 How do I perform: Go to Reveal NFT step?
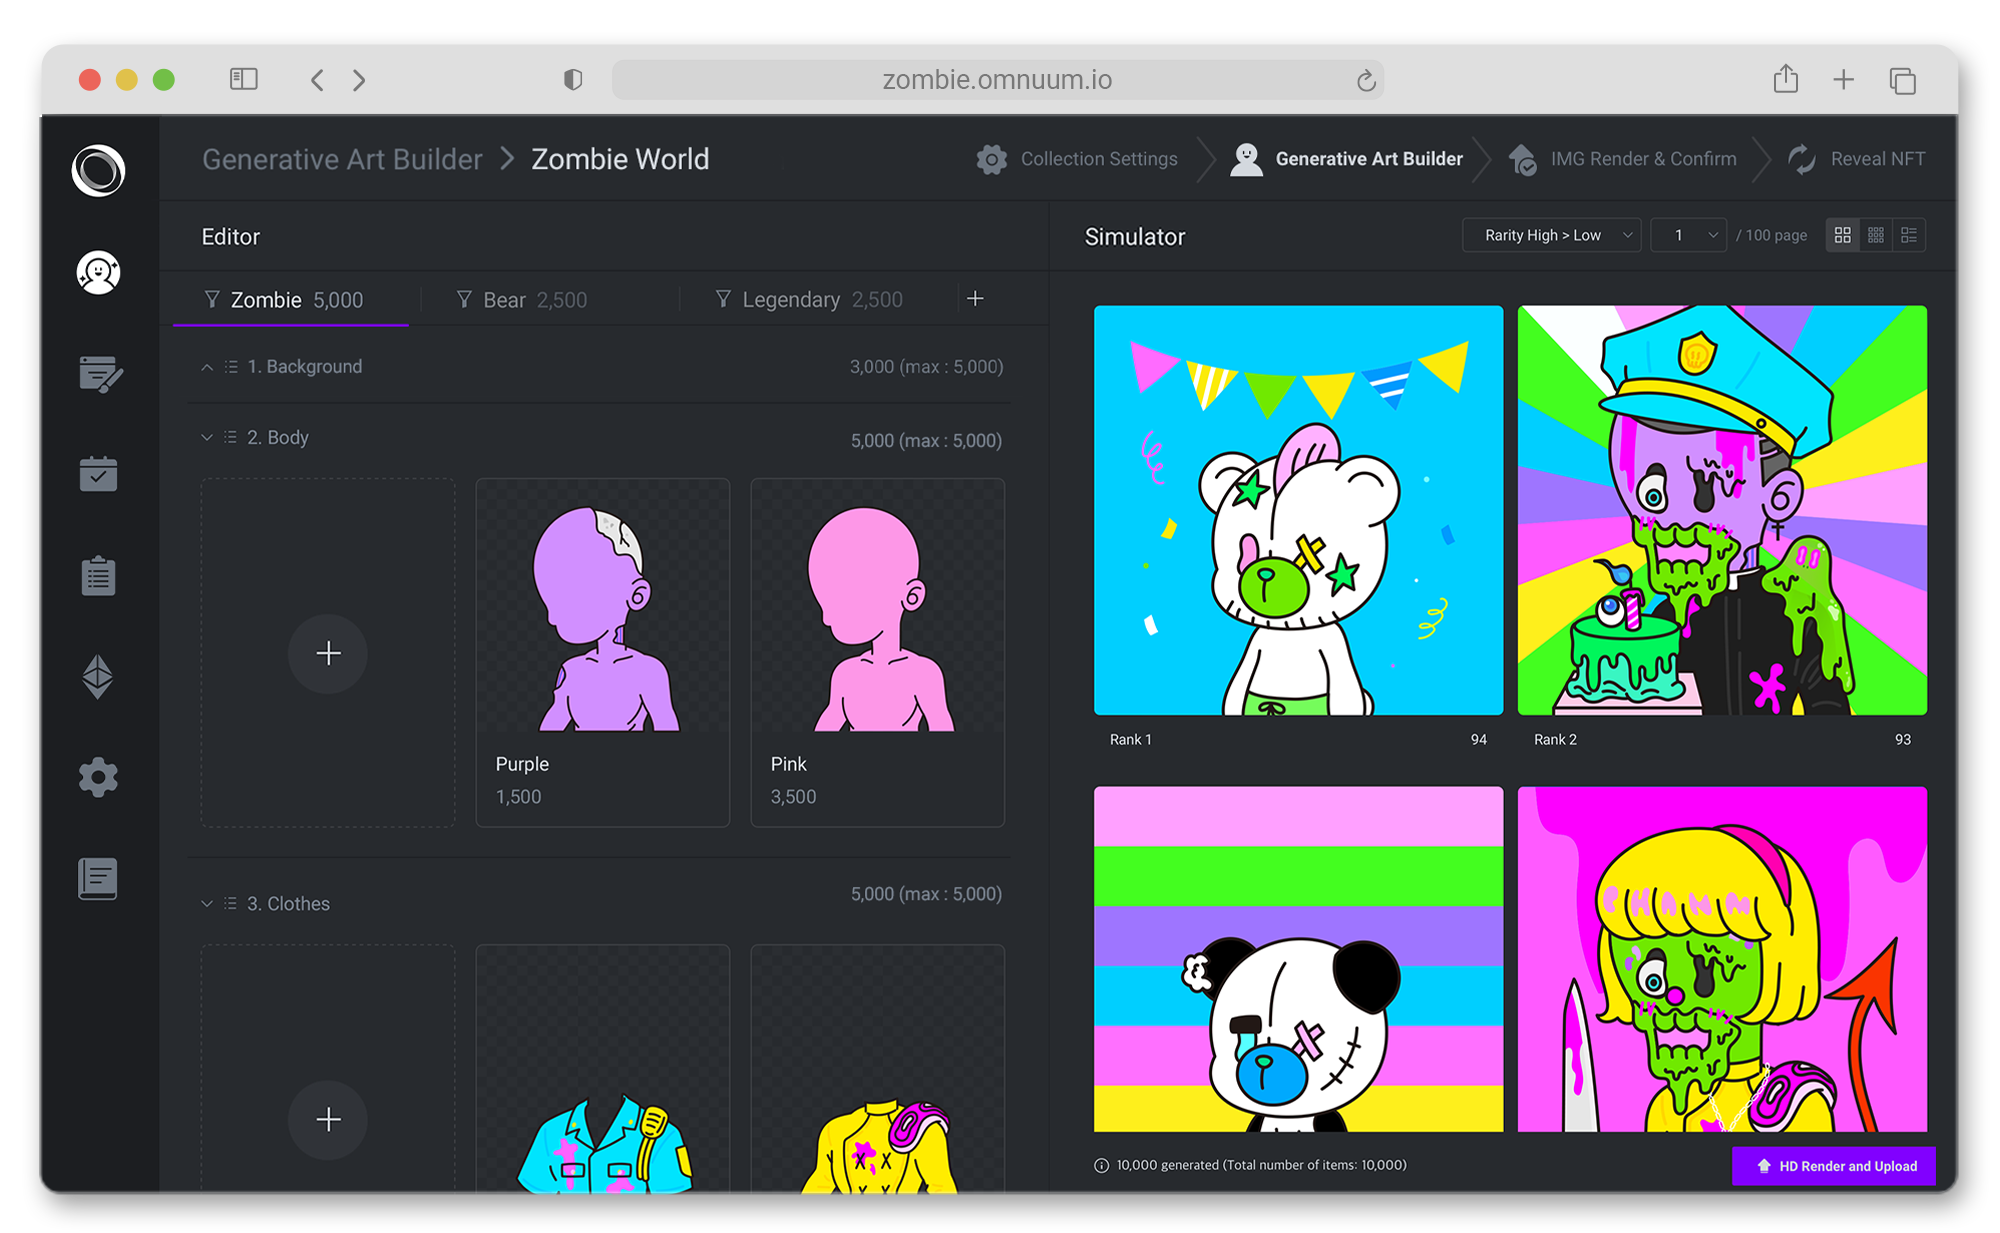pos(1856,159)
